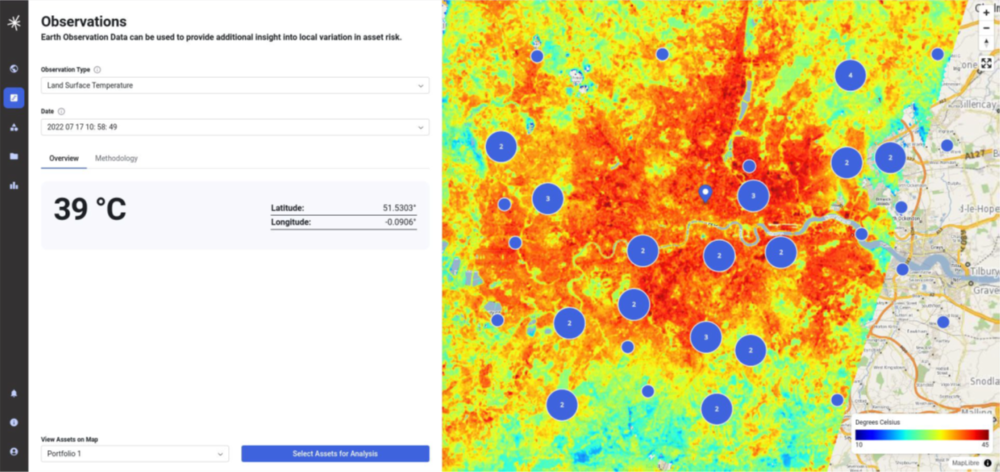Select the Overview tab
The width and height of the screenshot is (1000, 472).
(x=64, y=158)
